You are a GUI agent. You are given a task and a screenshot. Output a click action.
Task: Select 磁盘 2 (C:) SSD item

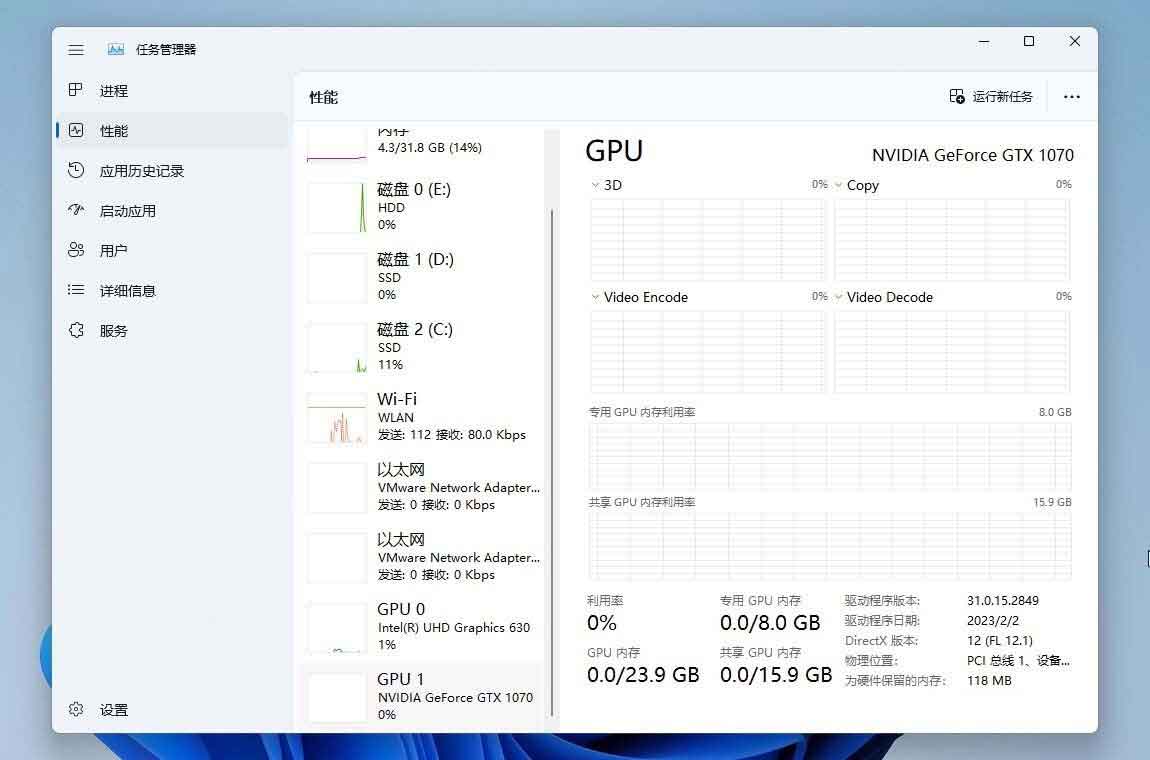click(422, 346)
